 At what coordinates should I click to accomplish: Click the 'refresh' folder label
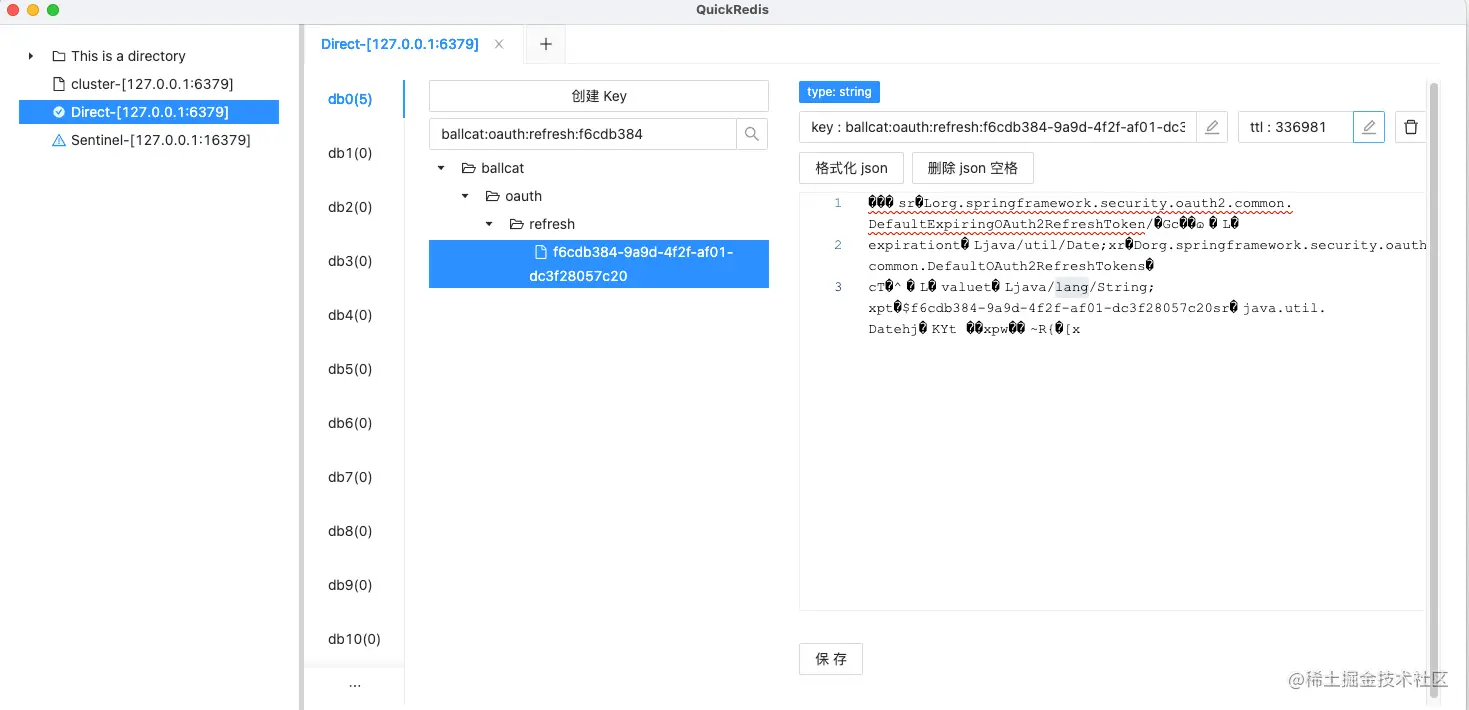[x=552, y=224]
